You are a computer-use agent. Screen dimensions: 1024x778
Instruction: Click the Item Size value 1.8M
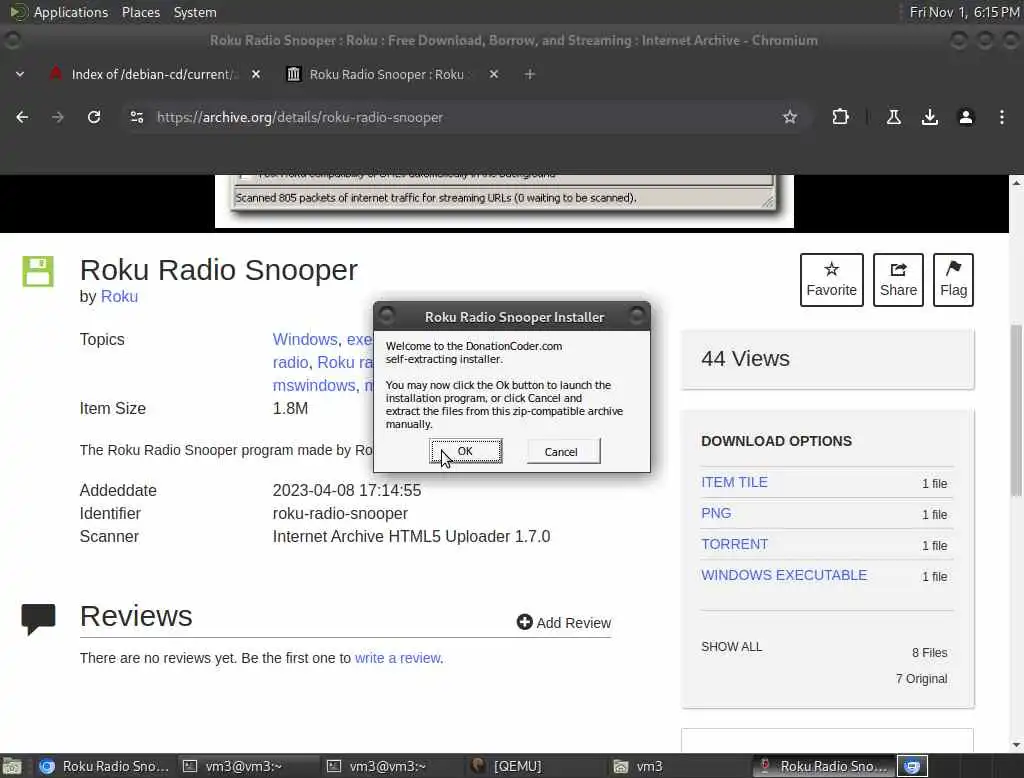click(x=290, y=408)
